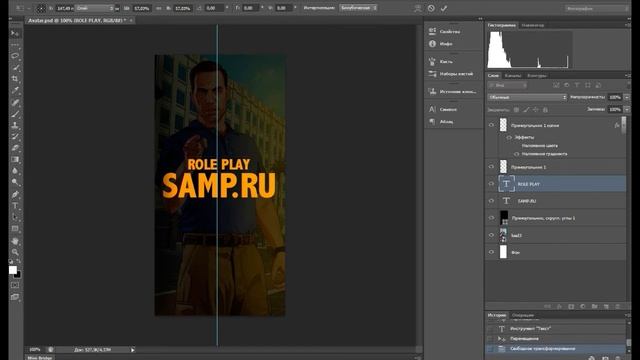Select the Инструмент Текст history state
Image resolution: width=640 pixels, height=360 pixels.
(556, 329)
